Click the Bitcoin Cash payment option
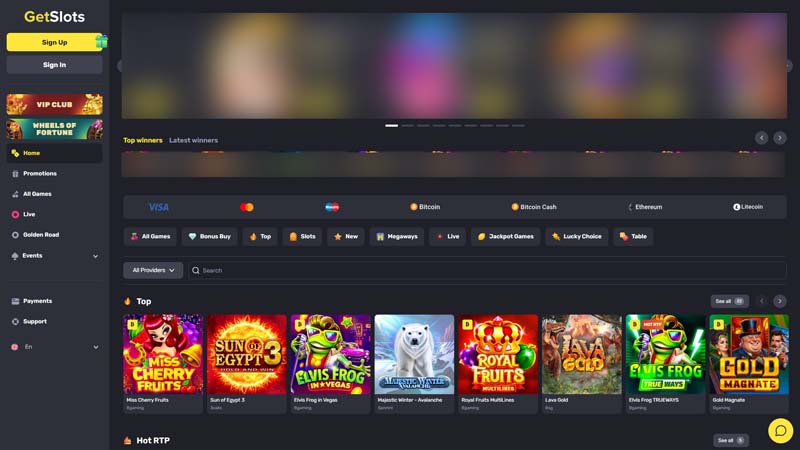The height and width of the screenshot is (450, 800). pos(534,207)
